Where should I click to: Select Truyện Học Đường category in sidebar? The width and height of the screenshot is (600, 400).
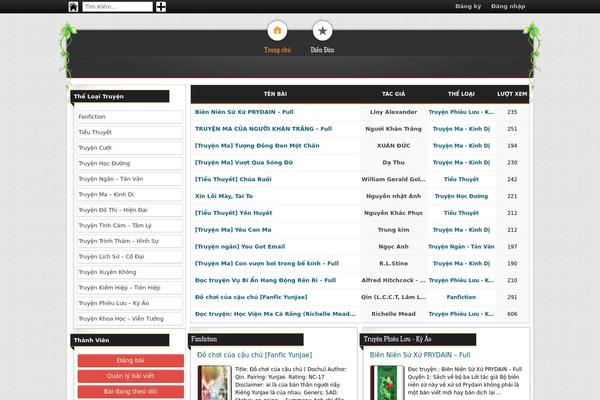[129, 163]
